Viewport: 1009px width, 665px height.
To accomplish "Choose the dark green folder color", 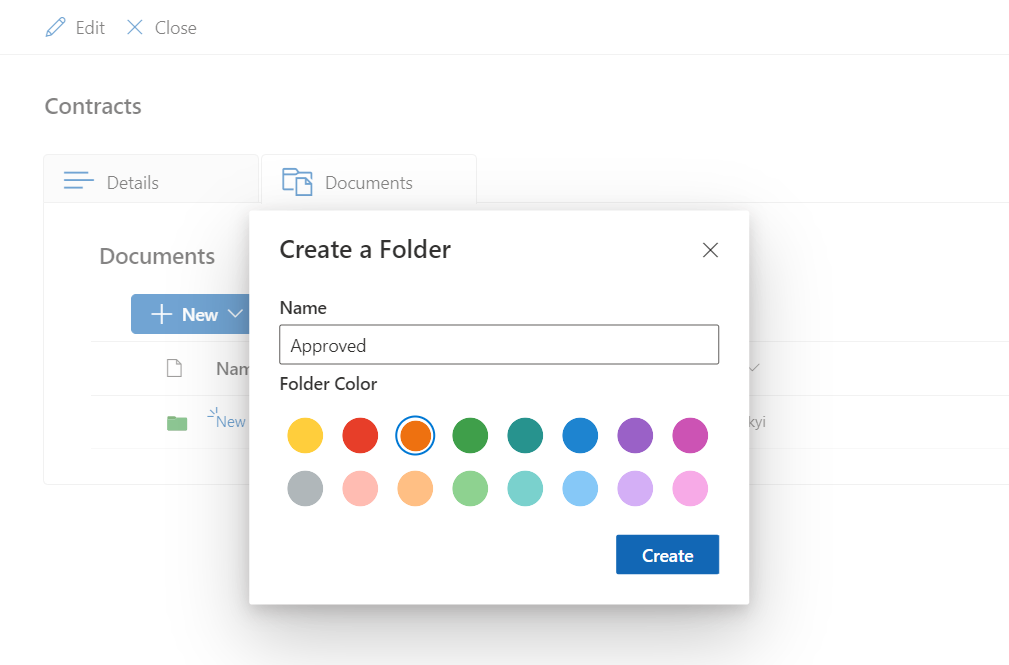I will [x=470, y=436].
